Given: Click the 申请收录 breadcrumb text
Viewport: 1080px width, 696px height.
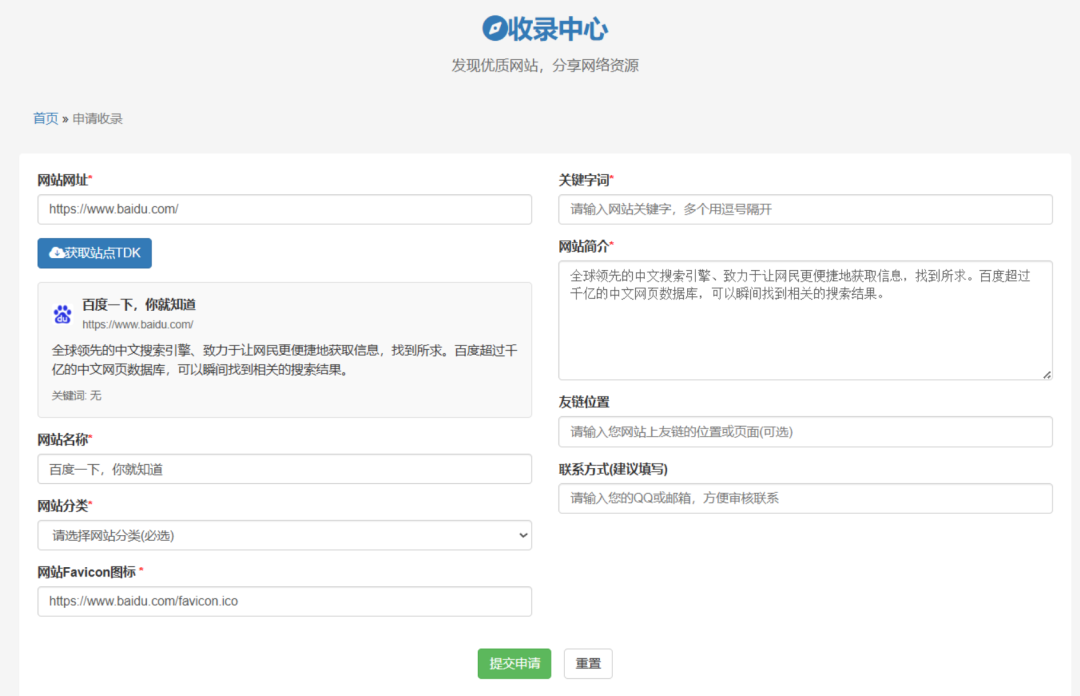Looking at the screenshot, I should (97, 119).
